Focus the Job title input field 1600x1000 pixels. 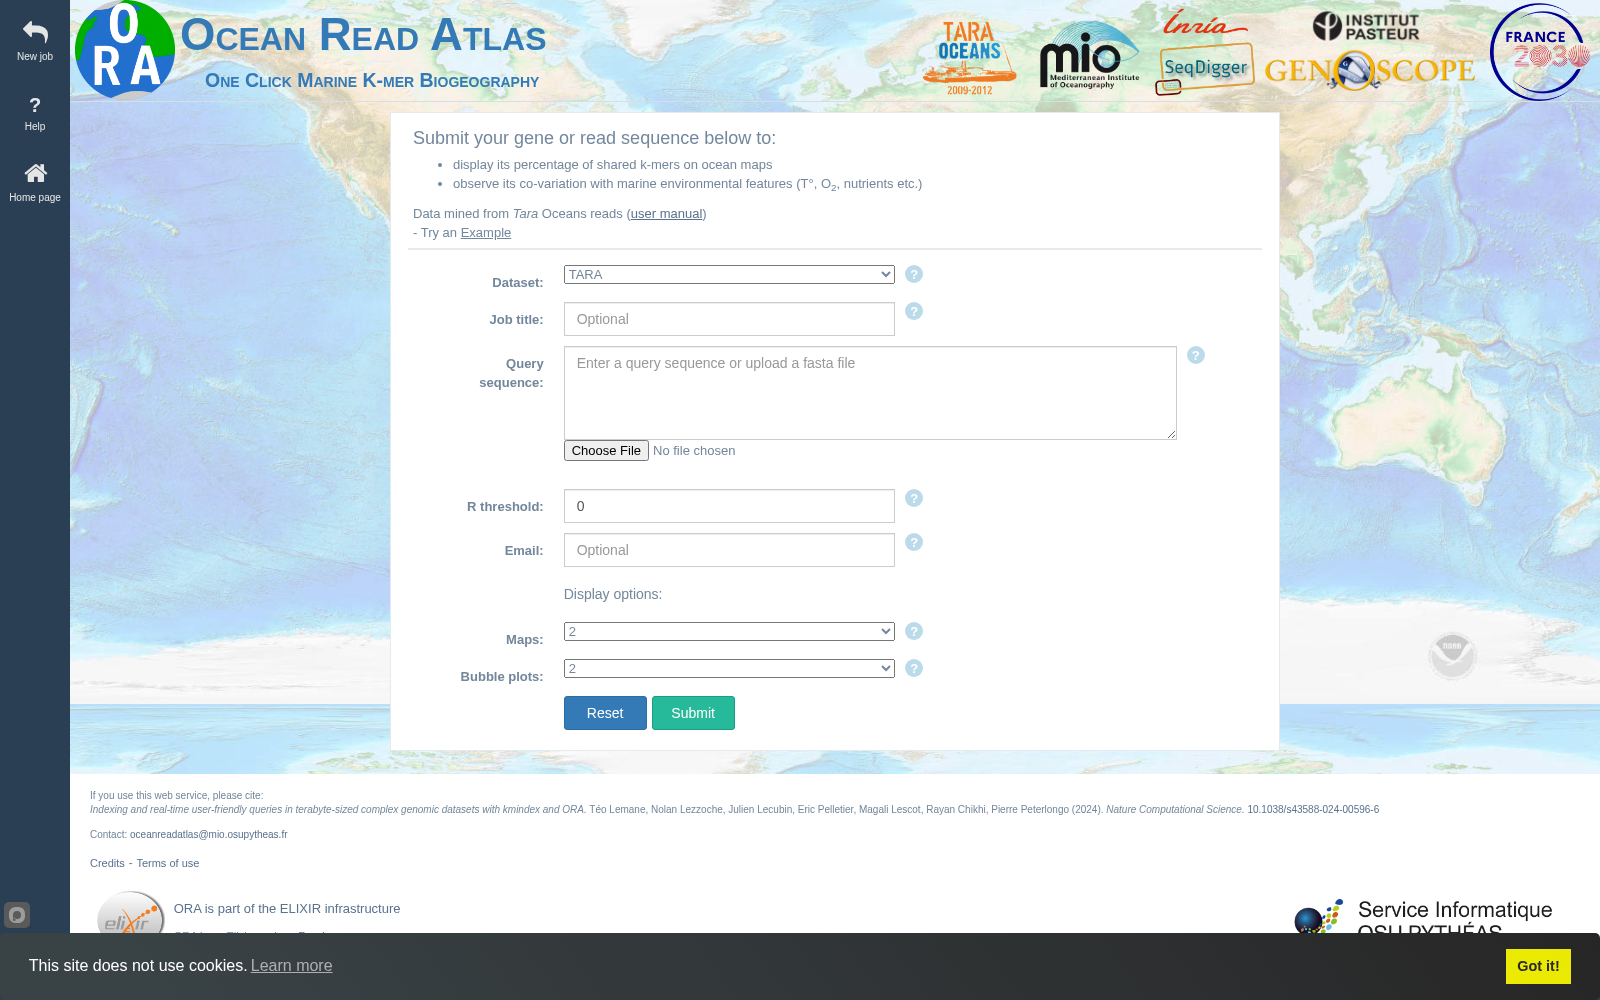tap(729, 319)
